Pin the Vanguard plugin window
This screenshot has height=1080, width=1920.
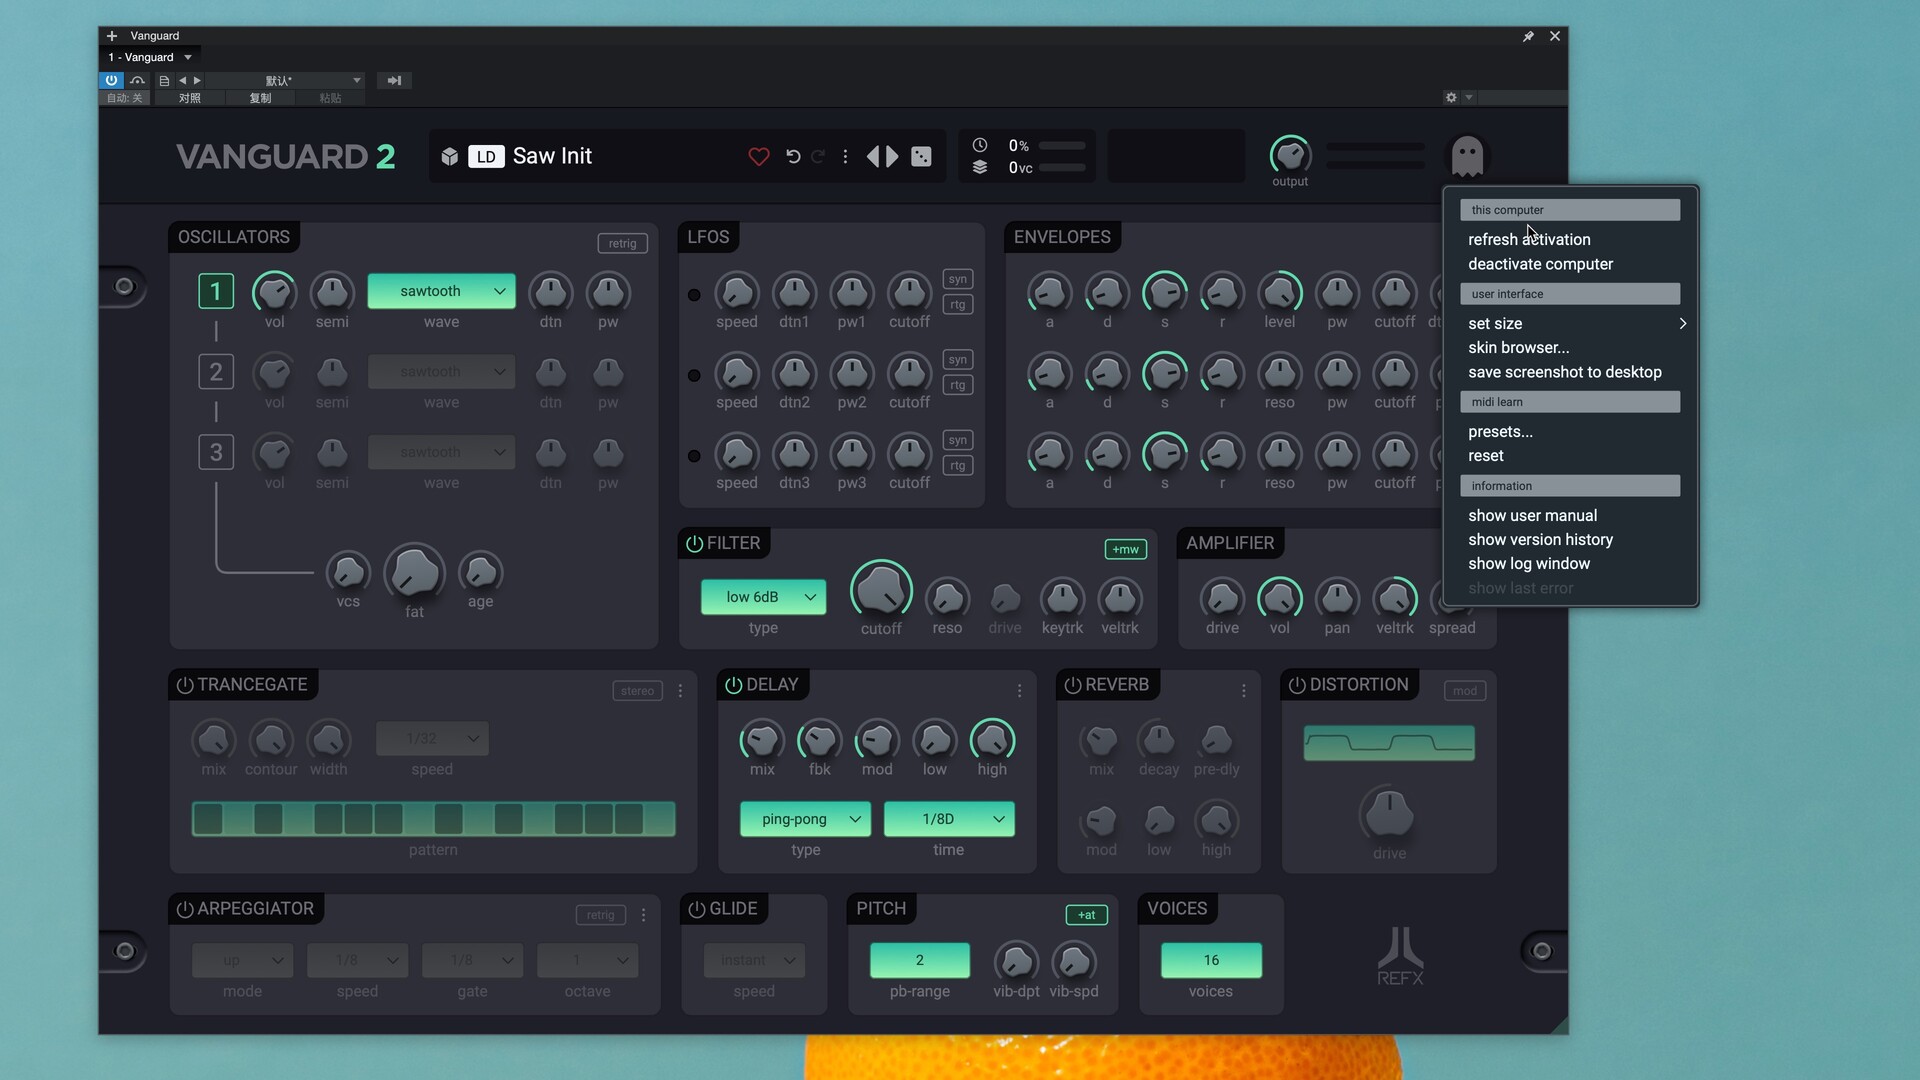tap(1528, 36)
